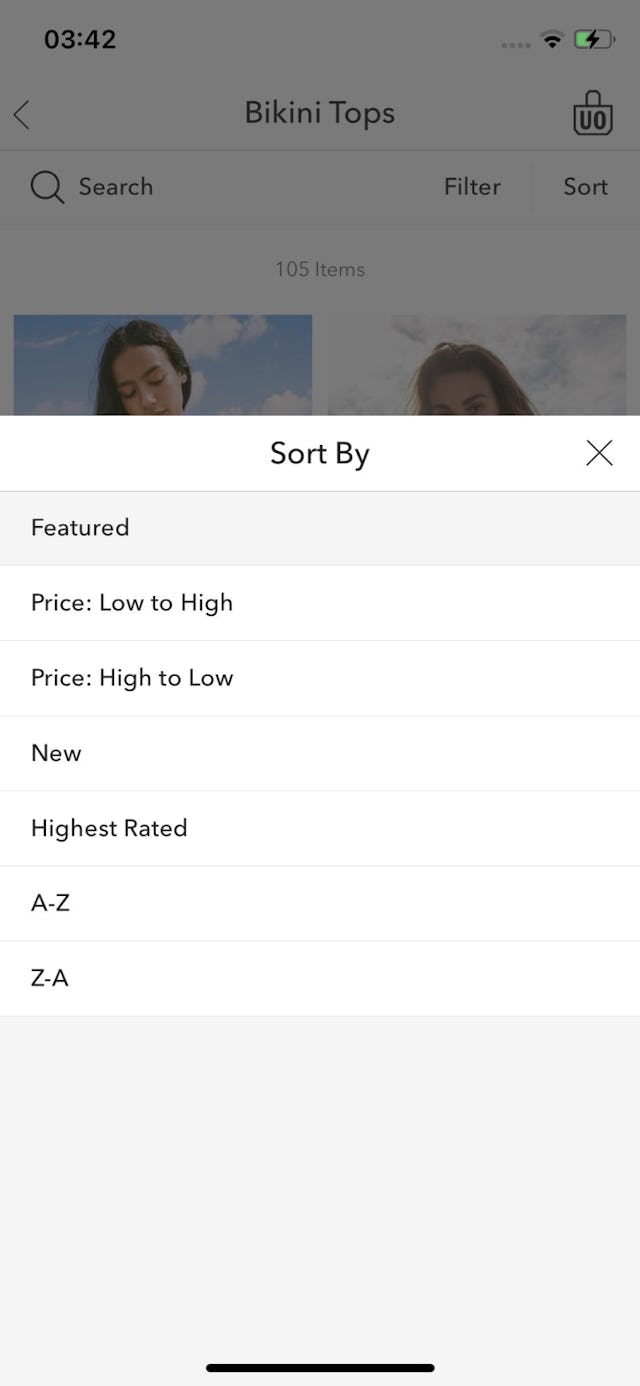Tap the X to dismiss Sort By
640x1386 pixels.
pos(598,453)
